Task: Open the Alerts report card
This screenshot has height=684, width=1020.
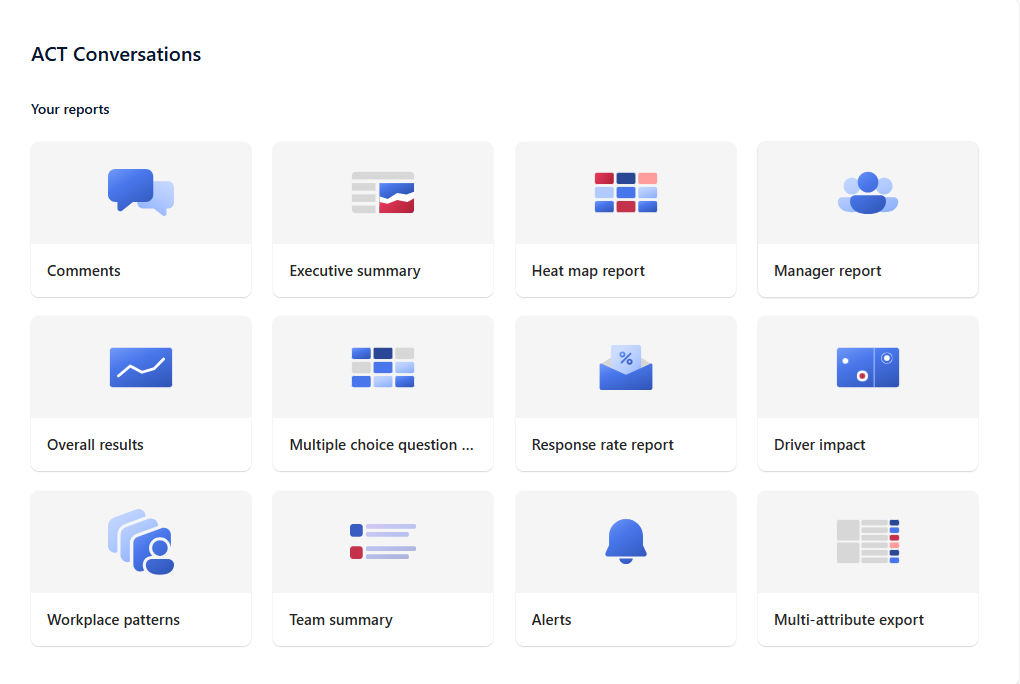Action: point(625,569)
